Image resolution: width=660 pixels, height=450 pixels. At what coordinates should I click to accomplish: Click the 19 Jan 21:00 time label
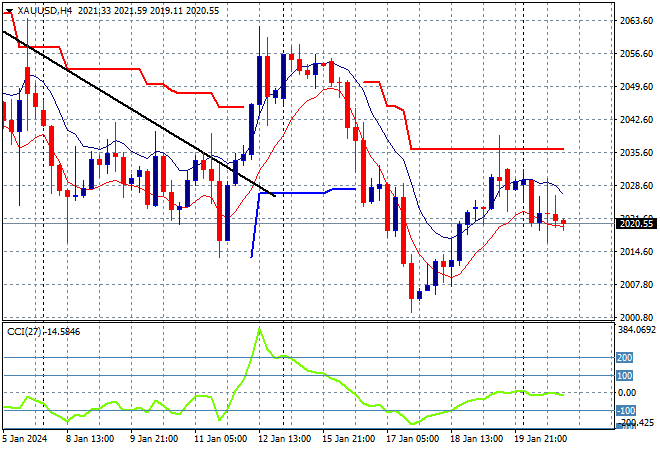[x=540, y=439]
